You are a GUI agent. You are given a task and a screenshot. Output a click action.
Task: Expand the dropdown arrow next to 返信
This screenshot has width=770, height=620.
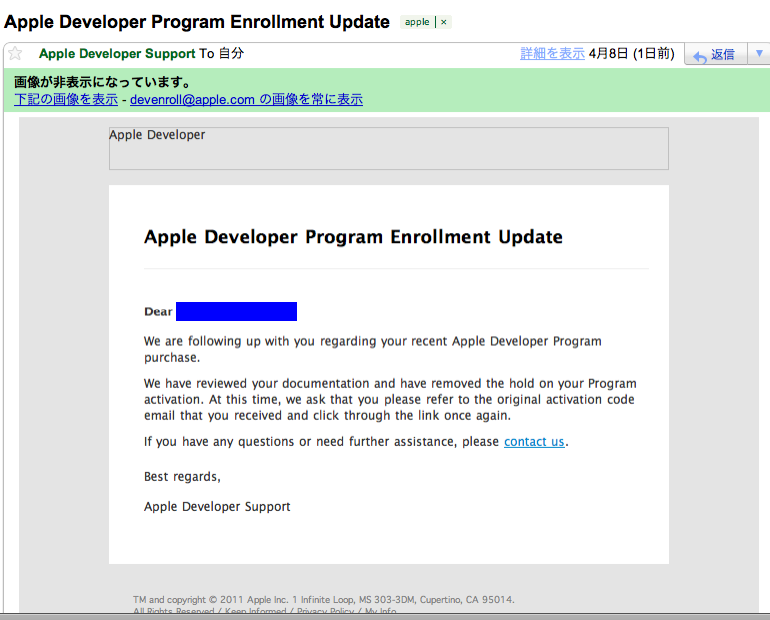point(759,54)
